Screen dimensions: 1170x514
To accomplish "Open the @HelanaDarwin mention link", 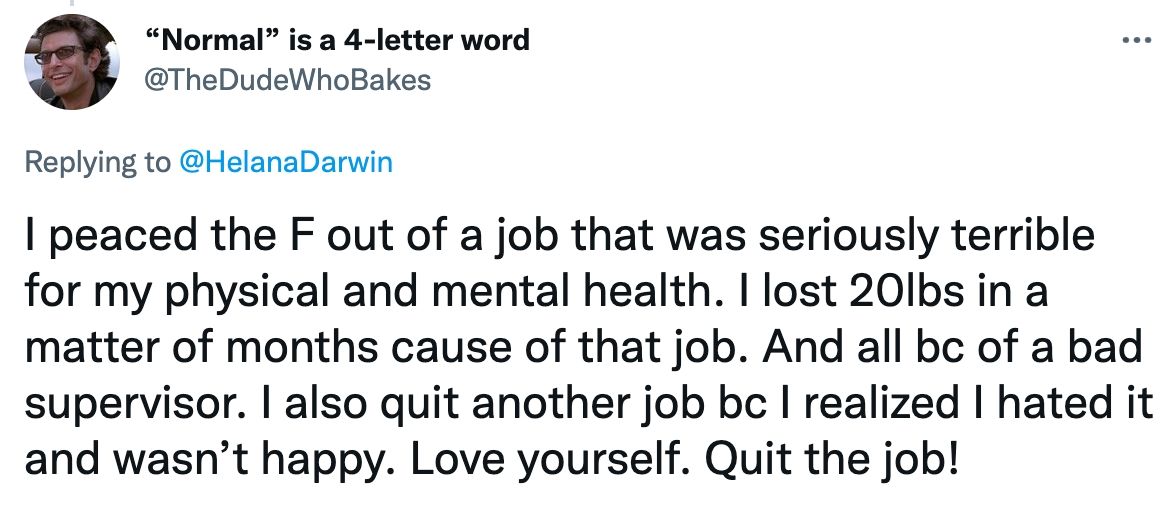I will (x=285, y=163).
